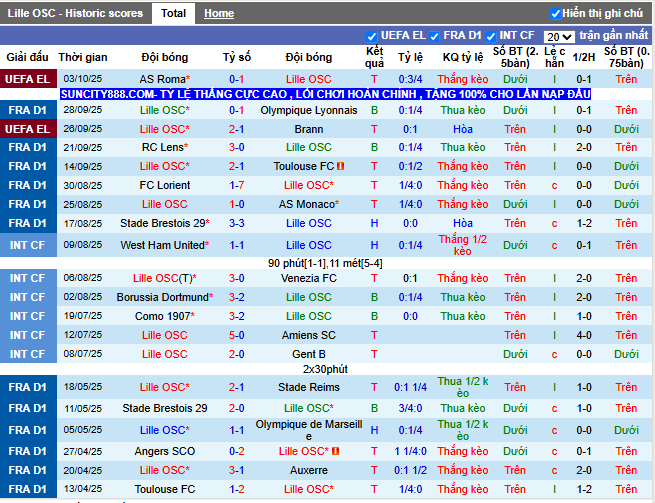Select the date 30/08/25
This screenshot has width=655, height=503.
[x=83, y=185]
